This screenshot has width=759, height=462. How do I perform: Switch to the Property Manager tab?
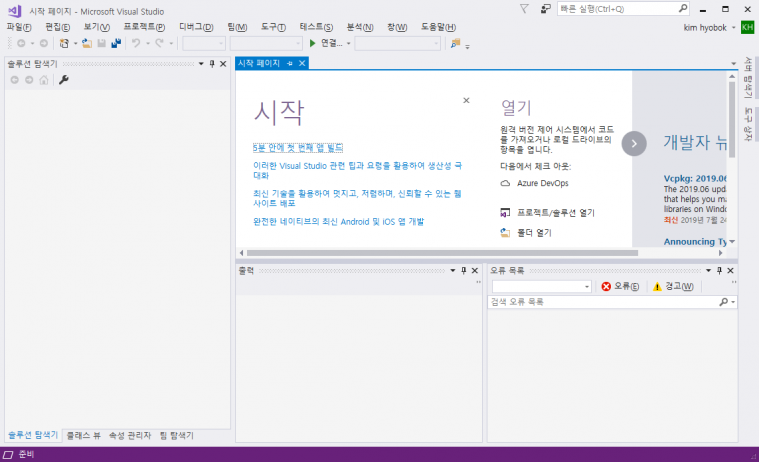pos(130,435)
